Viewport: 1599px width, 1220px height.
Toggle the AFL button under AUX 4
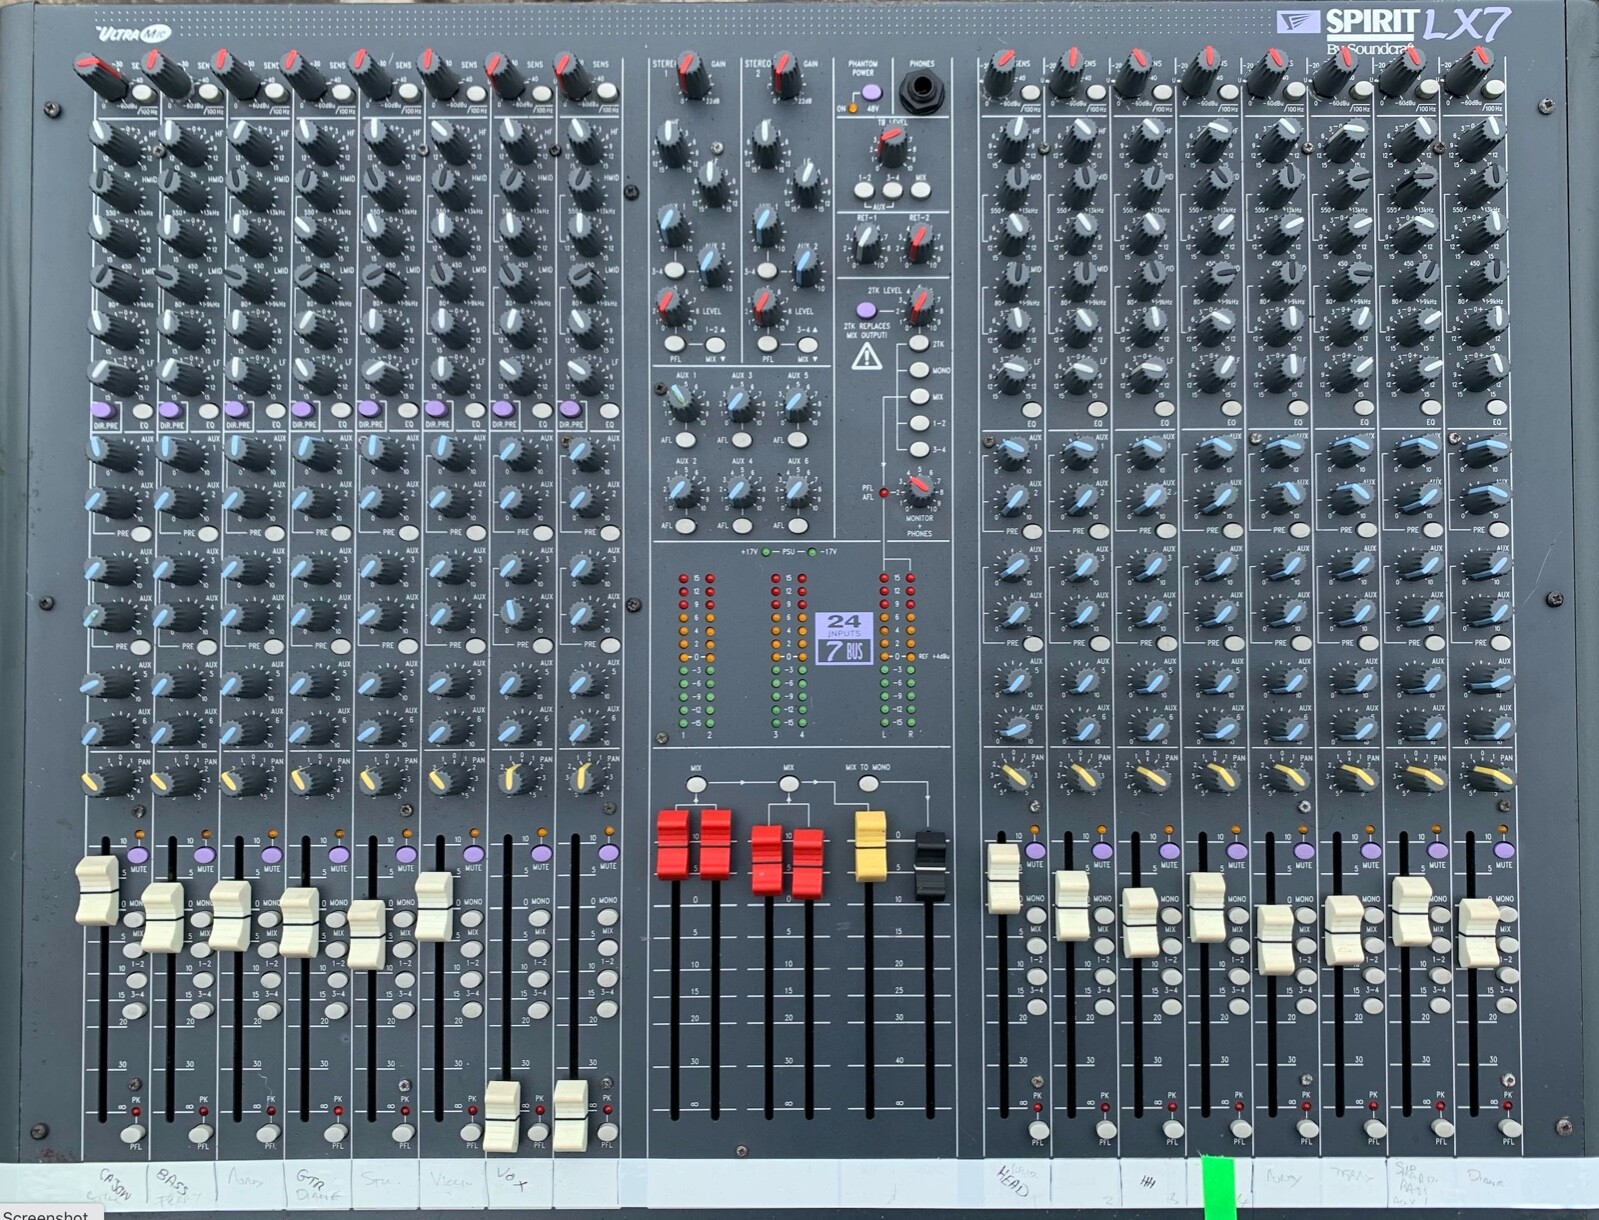pyautogui.click(x=741, y=526)
